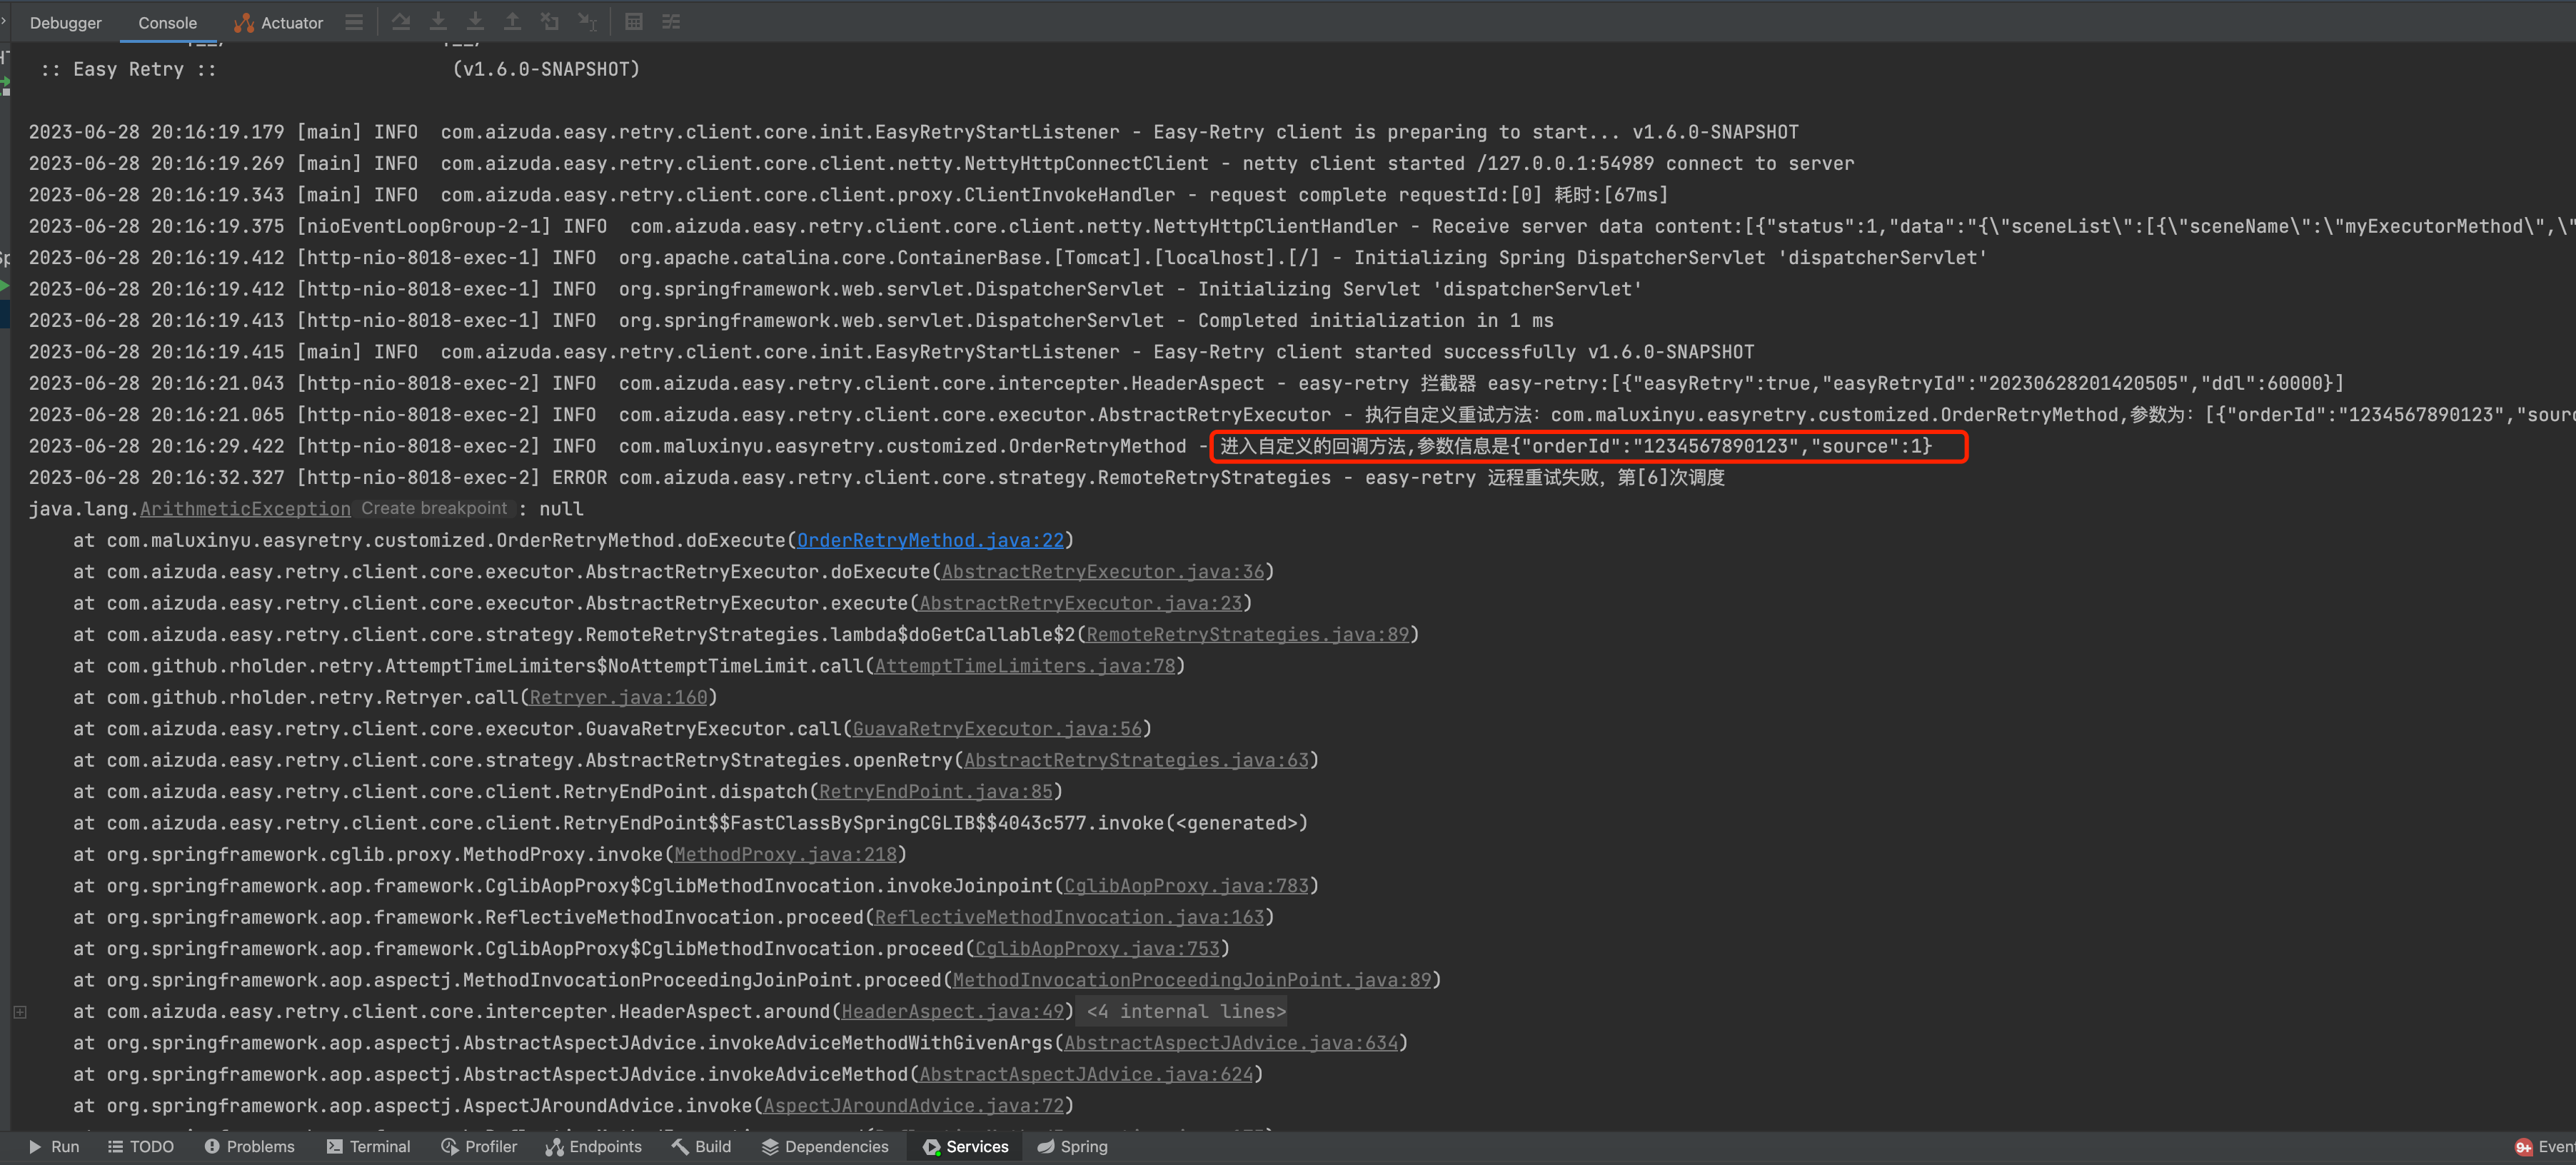Click the Step Over debug icon
This screenshot has width=2576, height=1165.
pos(401,22)
